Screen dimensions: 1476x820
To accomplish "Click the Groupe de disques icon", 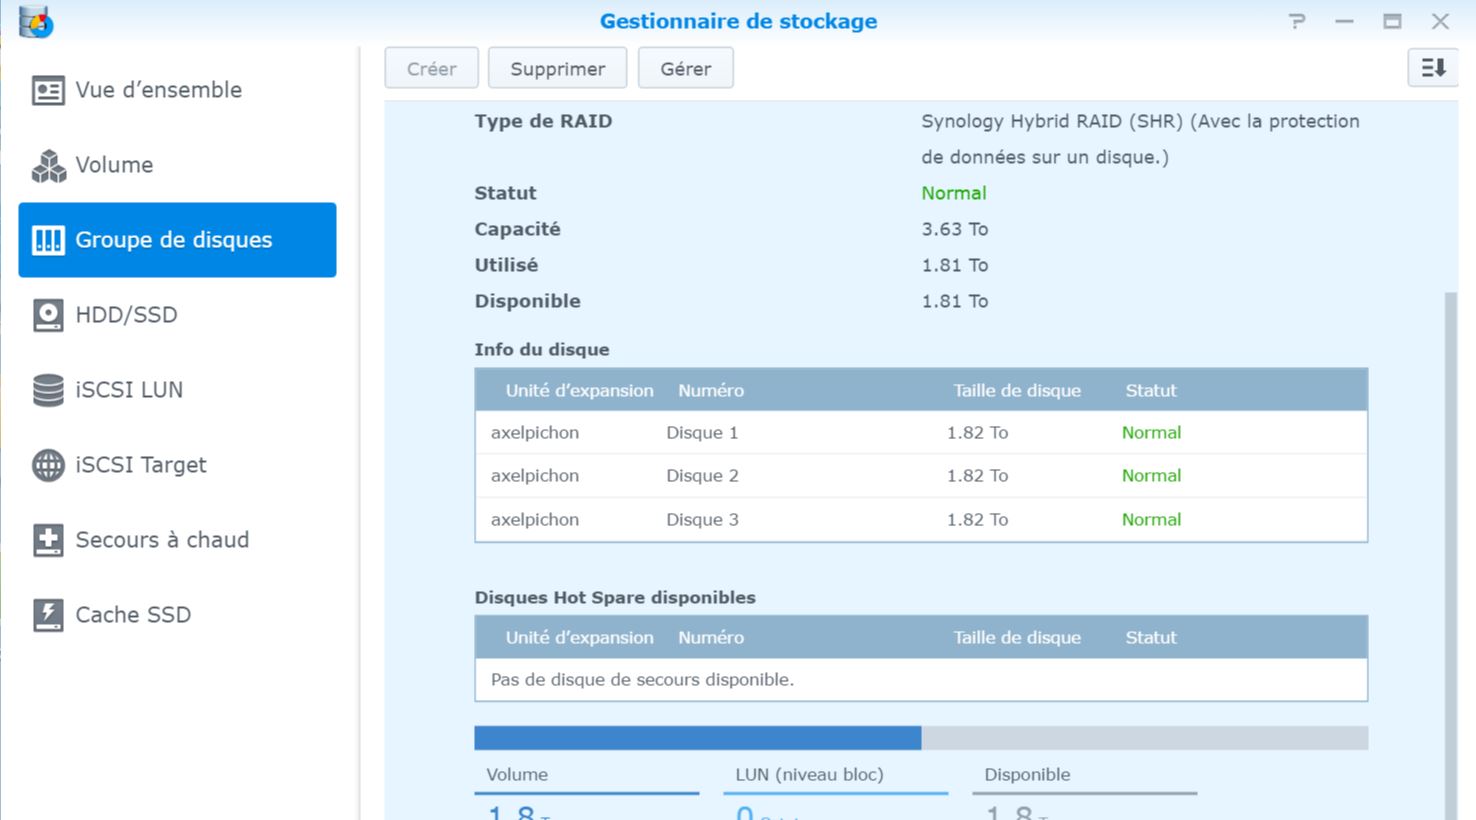I will pos(48,240).
